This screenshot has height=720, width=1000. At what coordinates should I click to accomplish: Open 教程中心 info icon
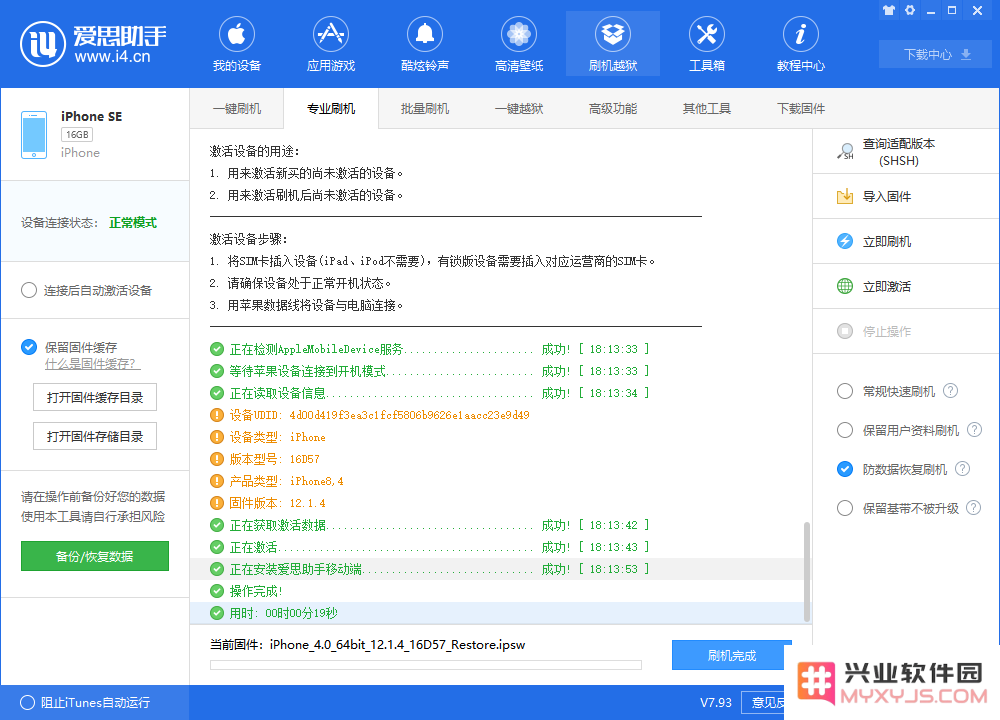(x=800, y=34)
